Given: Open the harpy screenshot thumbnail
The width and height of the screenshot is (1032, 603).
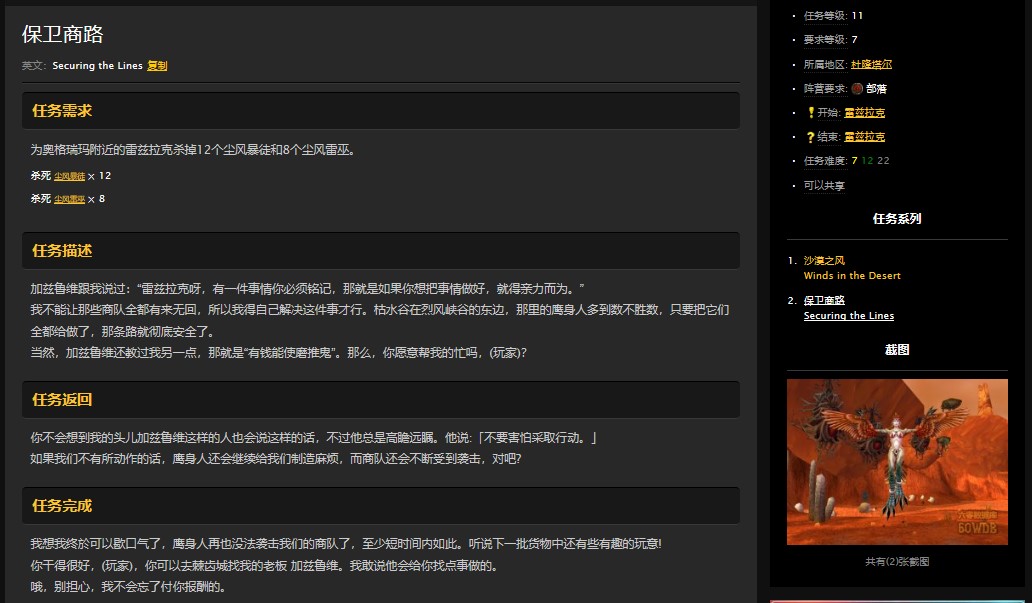Looking at the screenshot, I should pos(897,461).
